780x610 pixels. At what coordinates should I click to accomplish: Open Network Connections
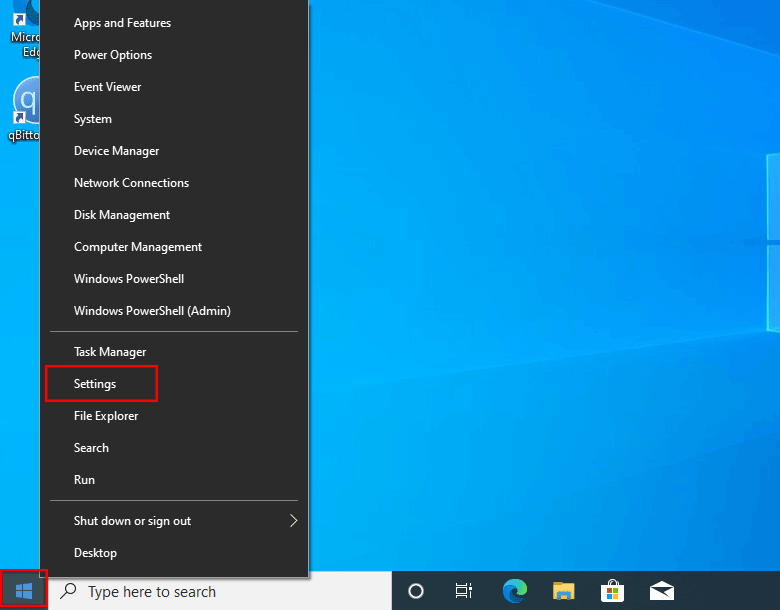(x=131, y=183)
